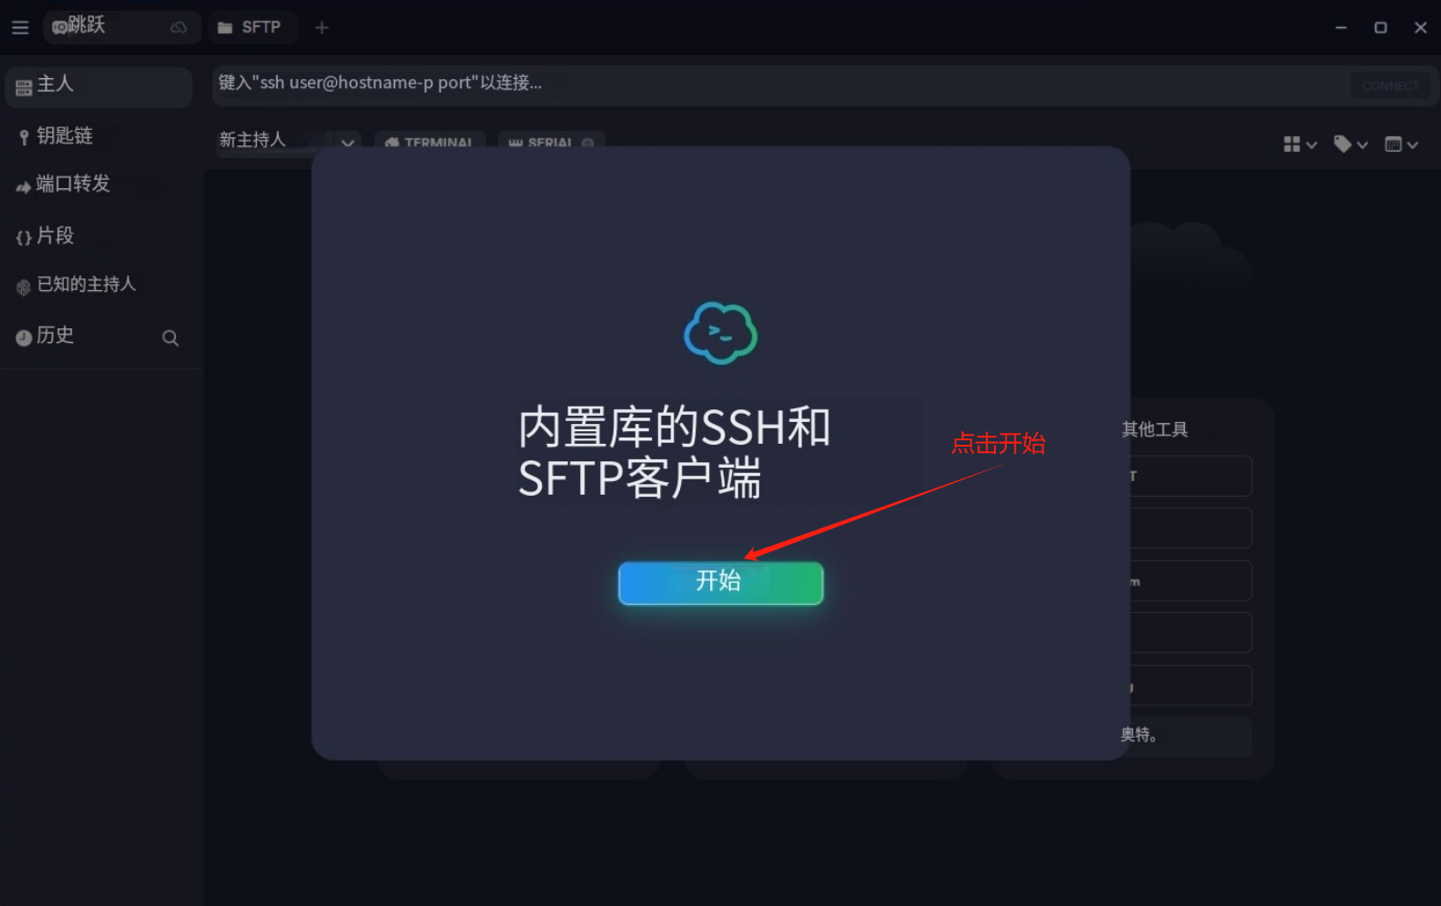This screenshot has height=906, width=1441.
Task: Click the search icon next to 历史
Action: click(170, 338)
